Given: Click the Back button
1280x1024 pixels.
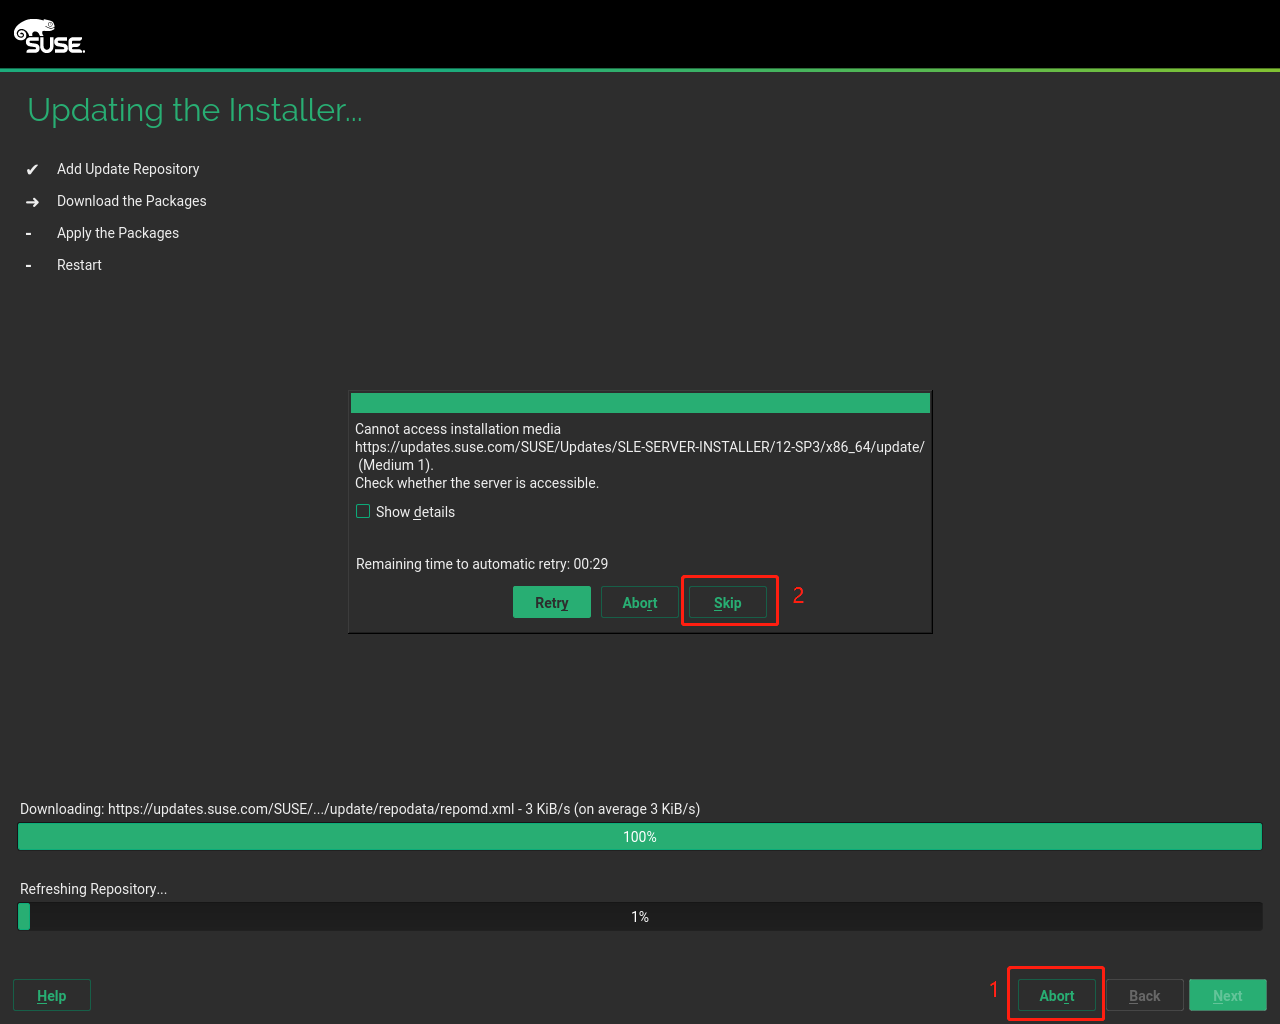Looking at the screenshot, I should coord(1145,995).
